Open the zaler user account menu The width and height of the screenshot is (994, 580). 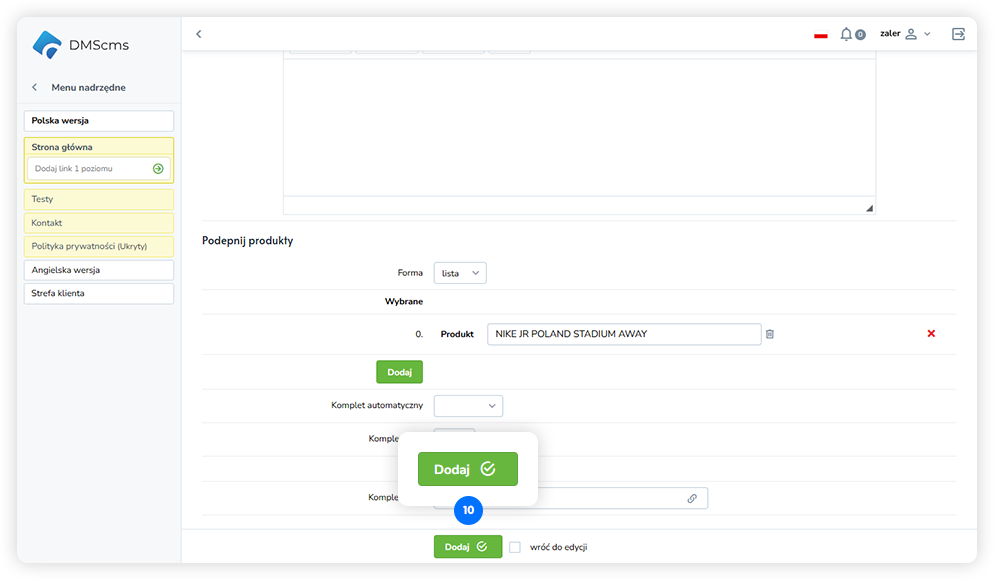click(904, 34)
